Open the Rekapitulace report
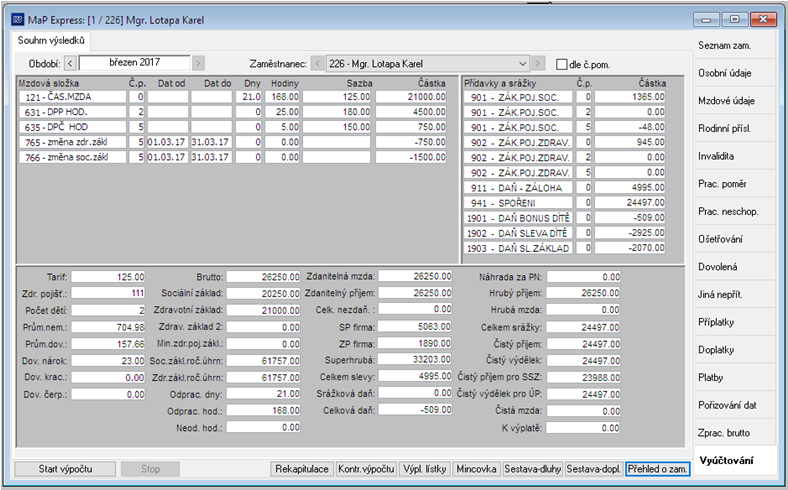 [x=302, y=469]
